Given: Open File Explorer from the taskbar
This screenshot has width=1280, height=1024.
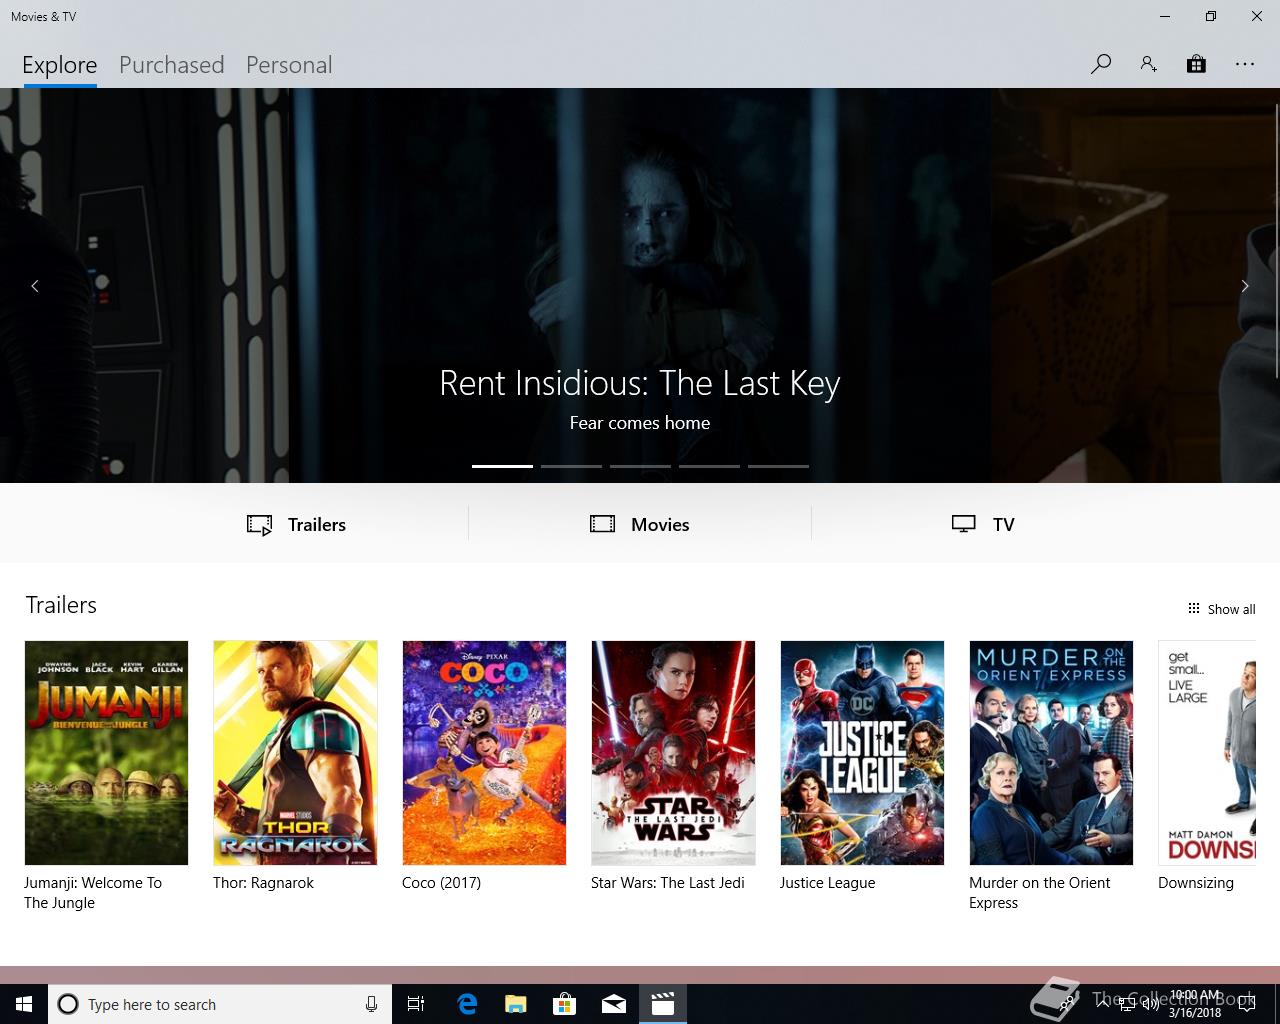Looking at the screenshot, I should [x=516, y=1004].
